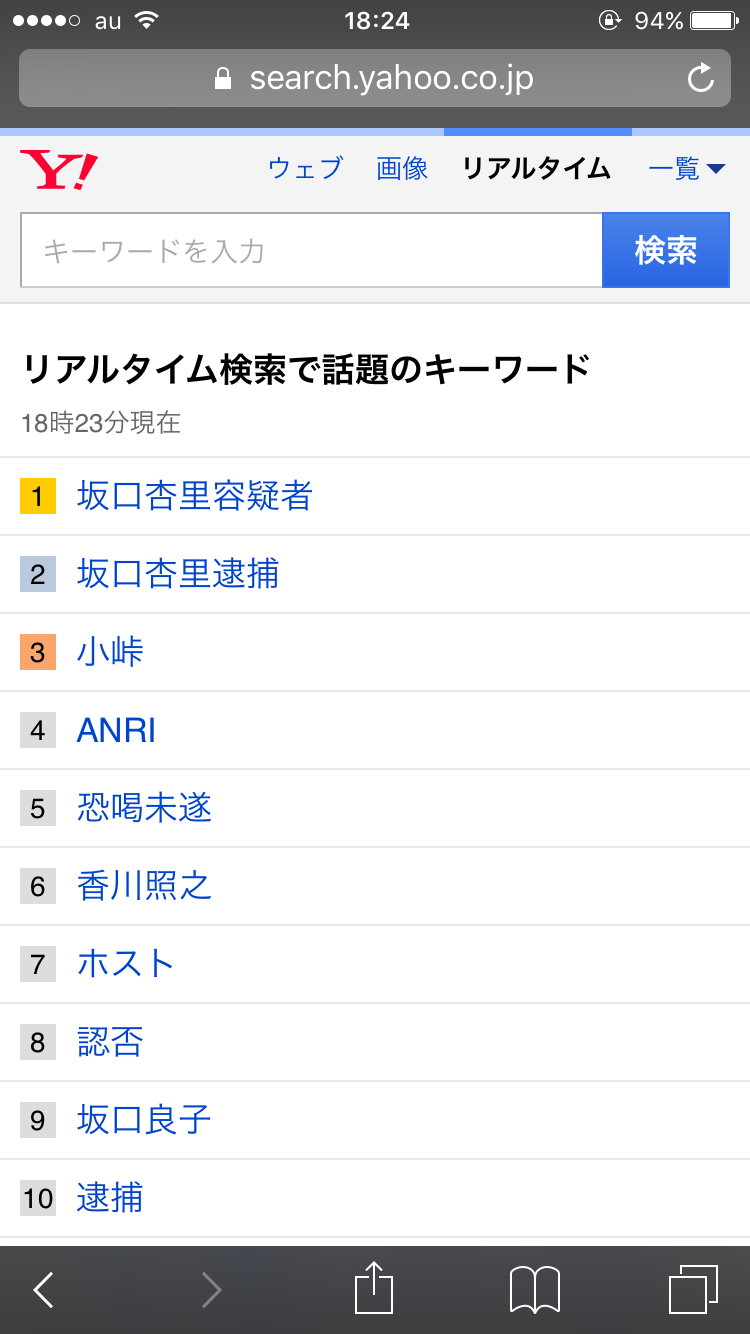Reload the page with the refresh icon

pos(701,78)
